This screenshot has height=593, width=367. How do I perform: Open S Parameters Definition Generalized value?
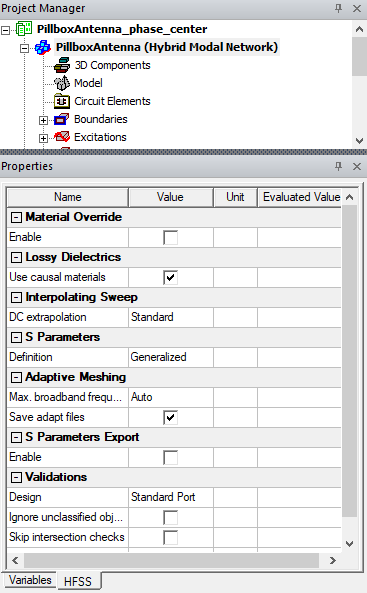pos(171,357)
